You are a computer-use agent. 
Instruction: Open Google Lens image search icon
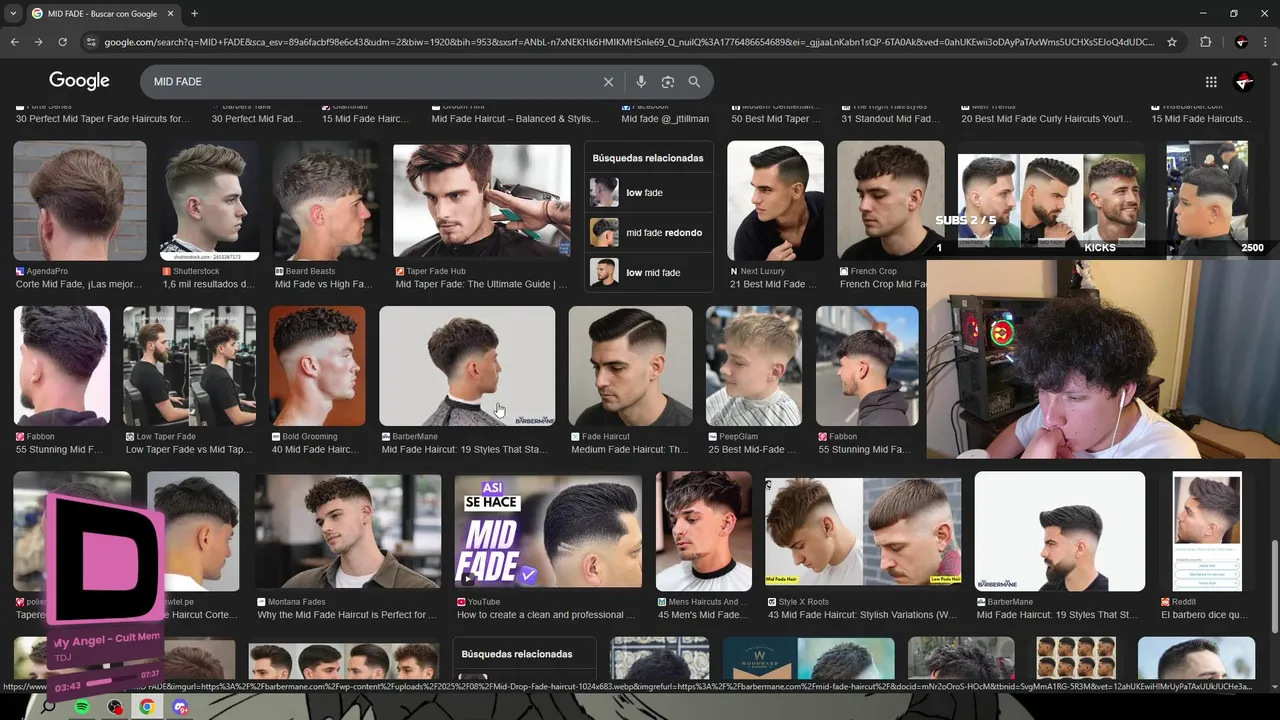click(x=668, y=82)
